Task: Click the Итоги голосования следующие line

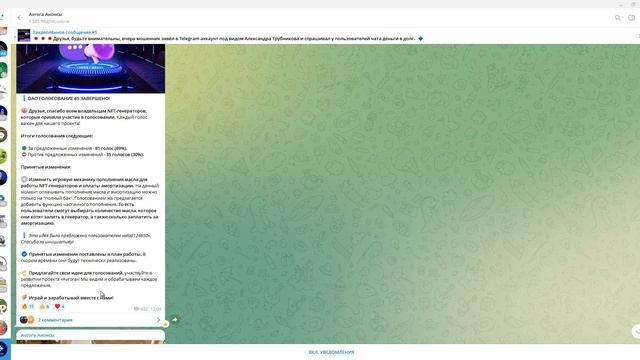Action: pos(57,136)
